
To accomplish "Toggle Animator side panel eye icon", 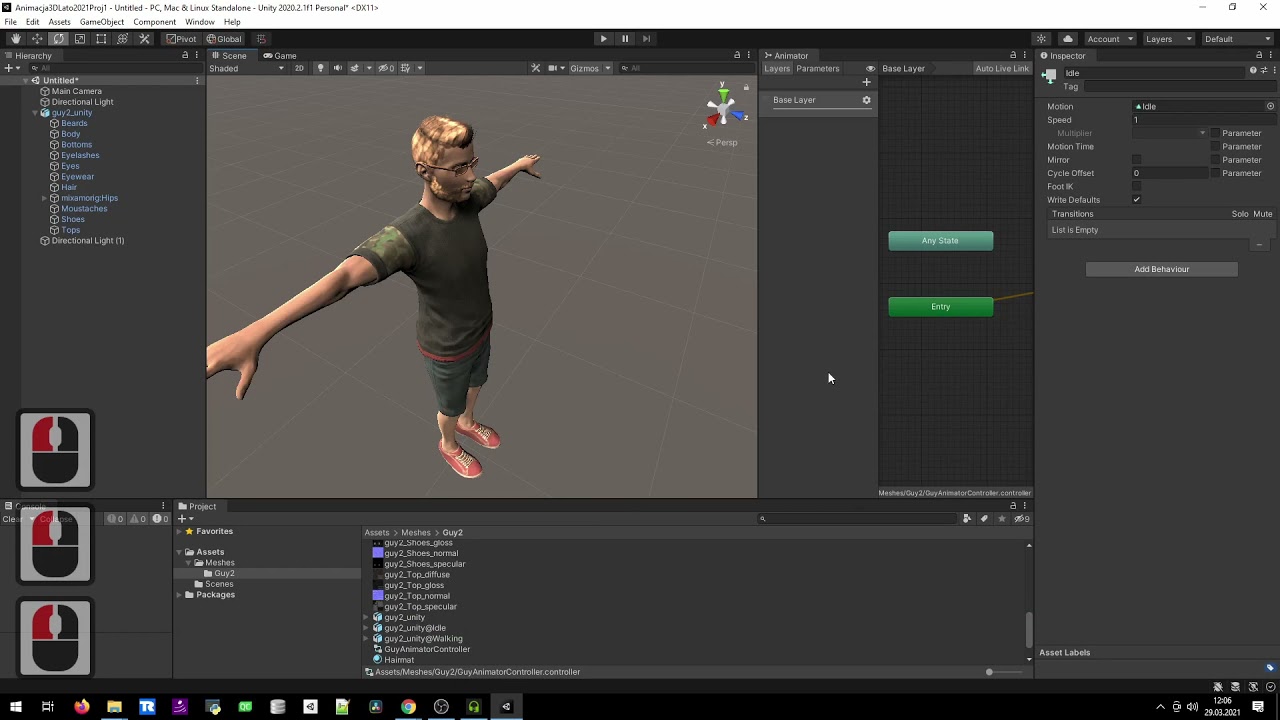I will click(x=871, y=69).
